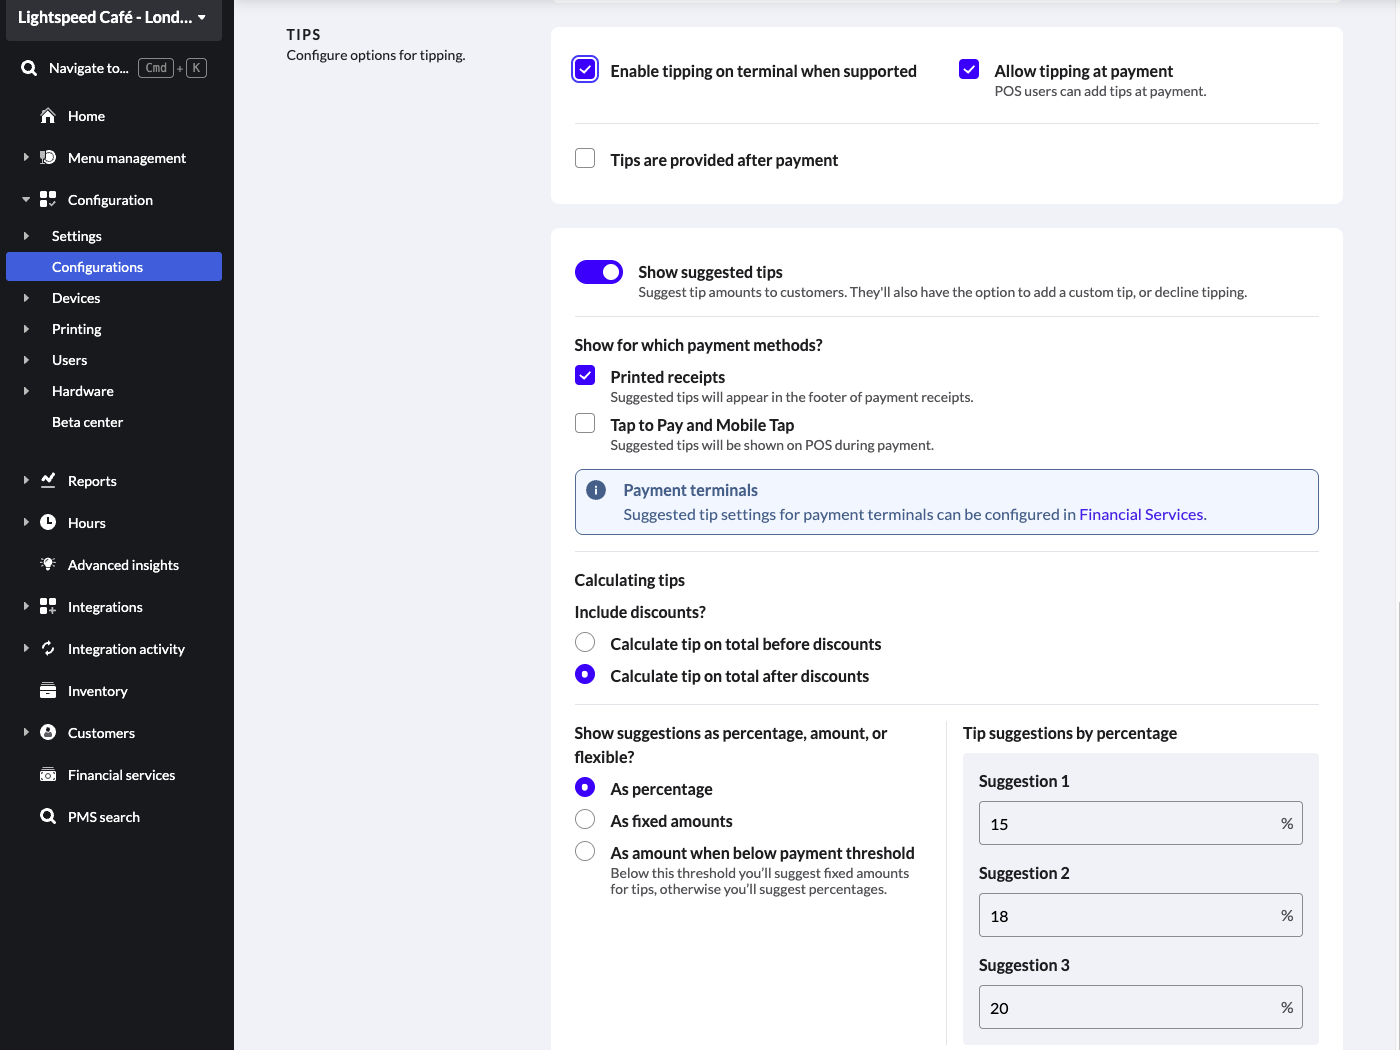
Task: Select Configurations in the sidebar
Action: coord(97,267)
